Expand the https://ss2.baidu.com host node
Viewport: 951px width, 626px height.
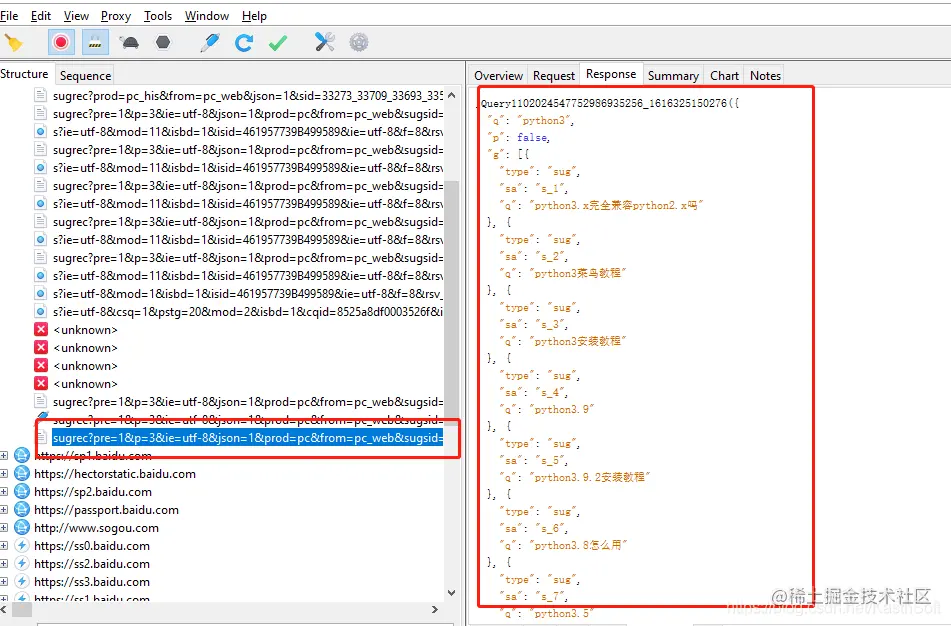(4, 564)
